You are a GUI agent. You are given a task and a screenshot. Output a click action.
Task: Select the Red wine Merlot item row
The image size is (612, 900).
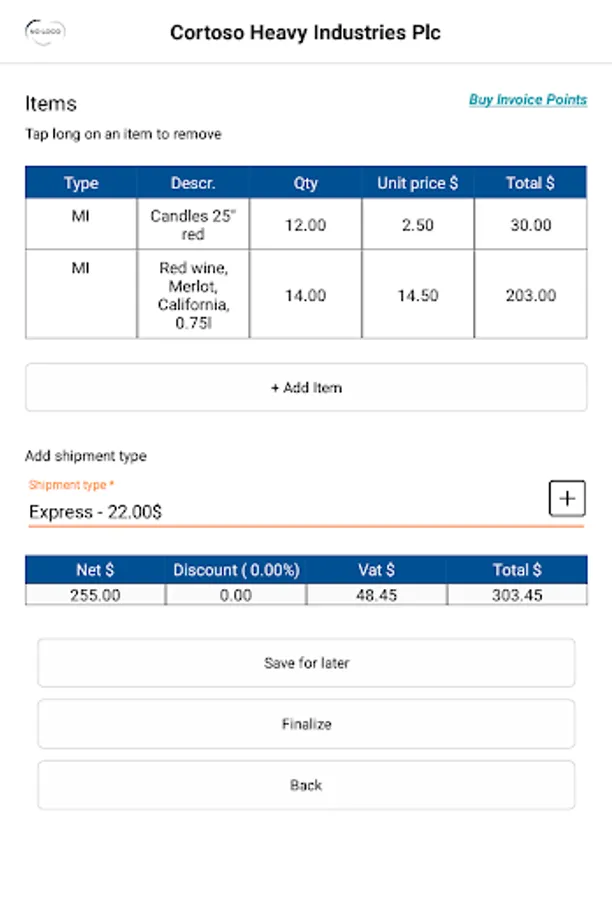coord(193,295)
